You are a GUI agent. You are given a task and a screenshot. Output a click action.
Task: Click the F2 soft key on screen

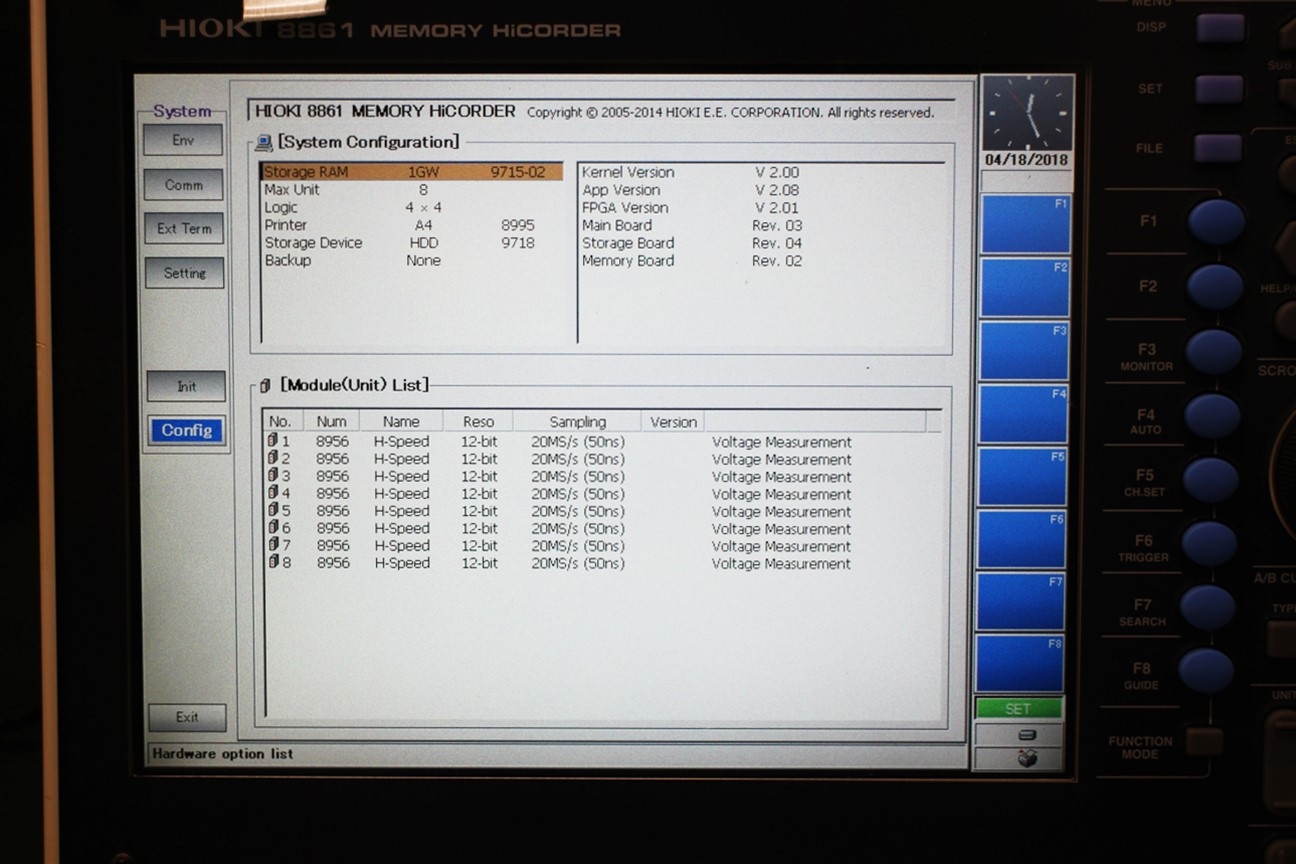1026,288
